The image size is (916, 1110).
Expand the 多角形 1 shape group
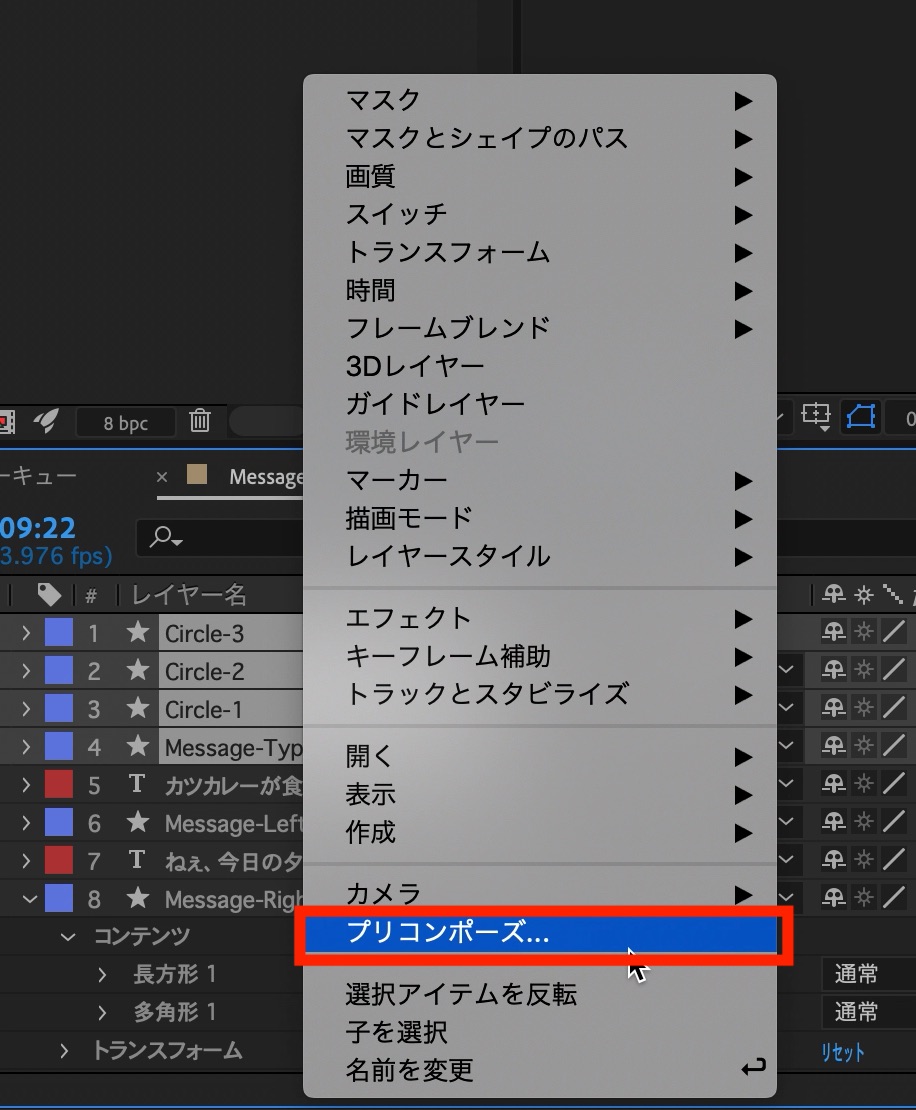coord(102,1013)
